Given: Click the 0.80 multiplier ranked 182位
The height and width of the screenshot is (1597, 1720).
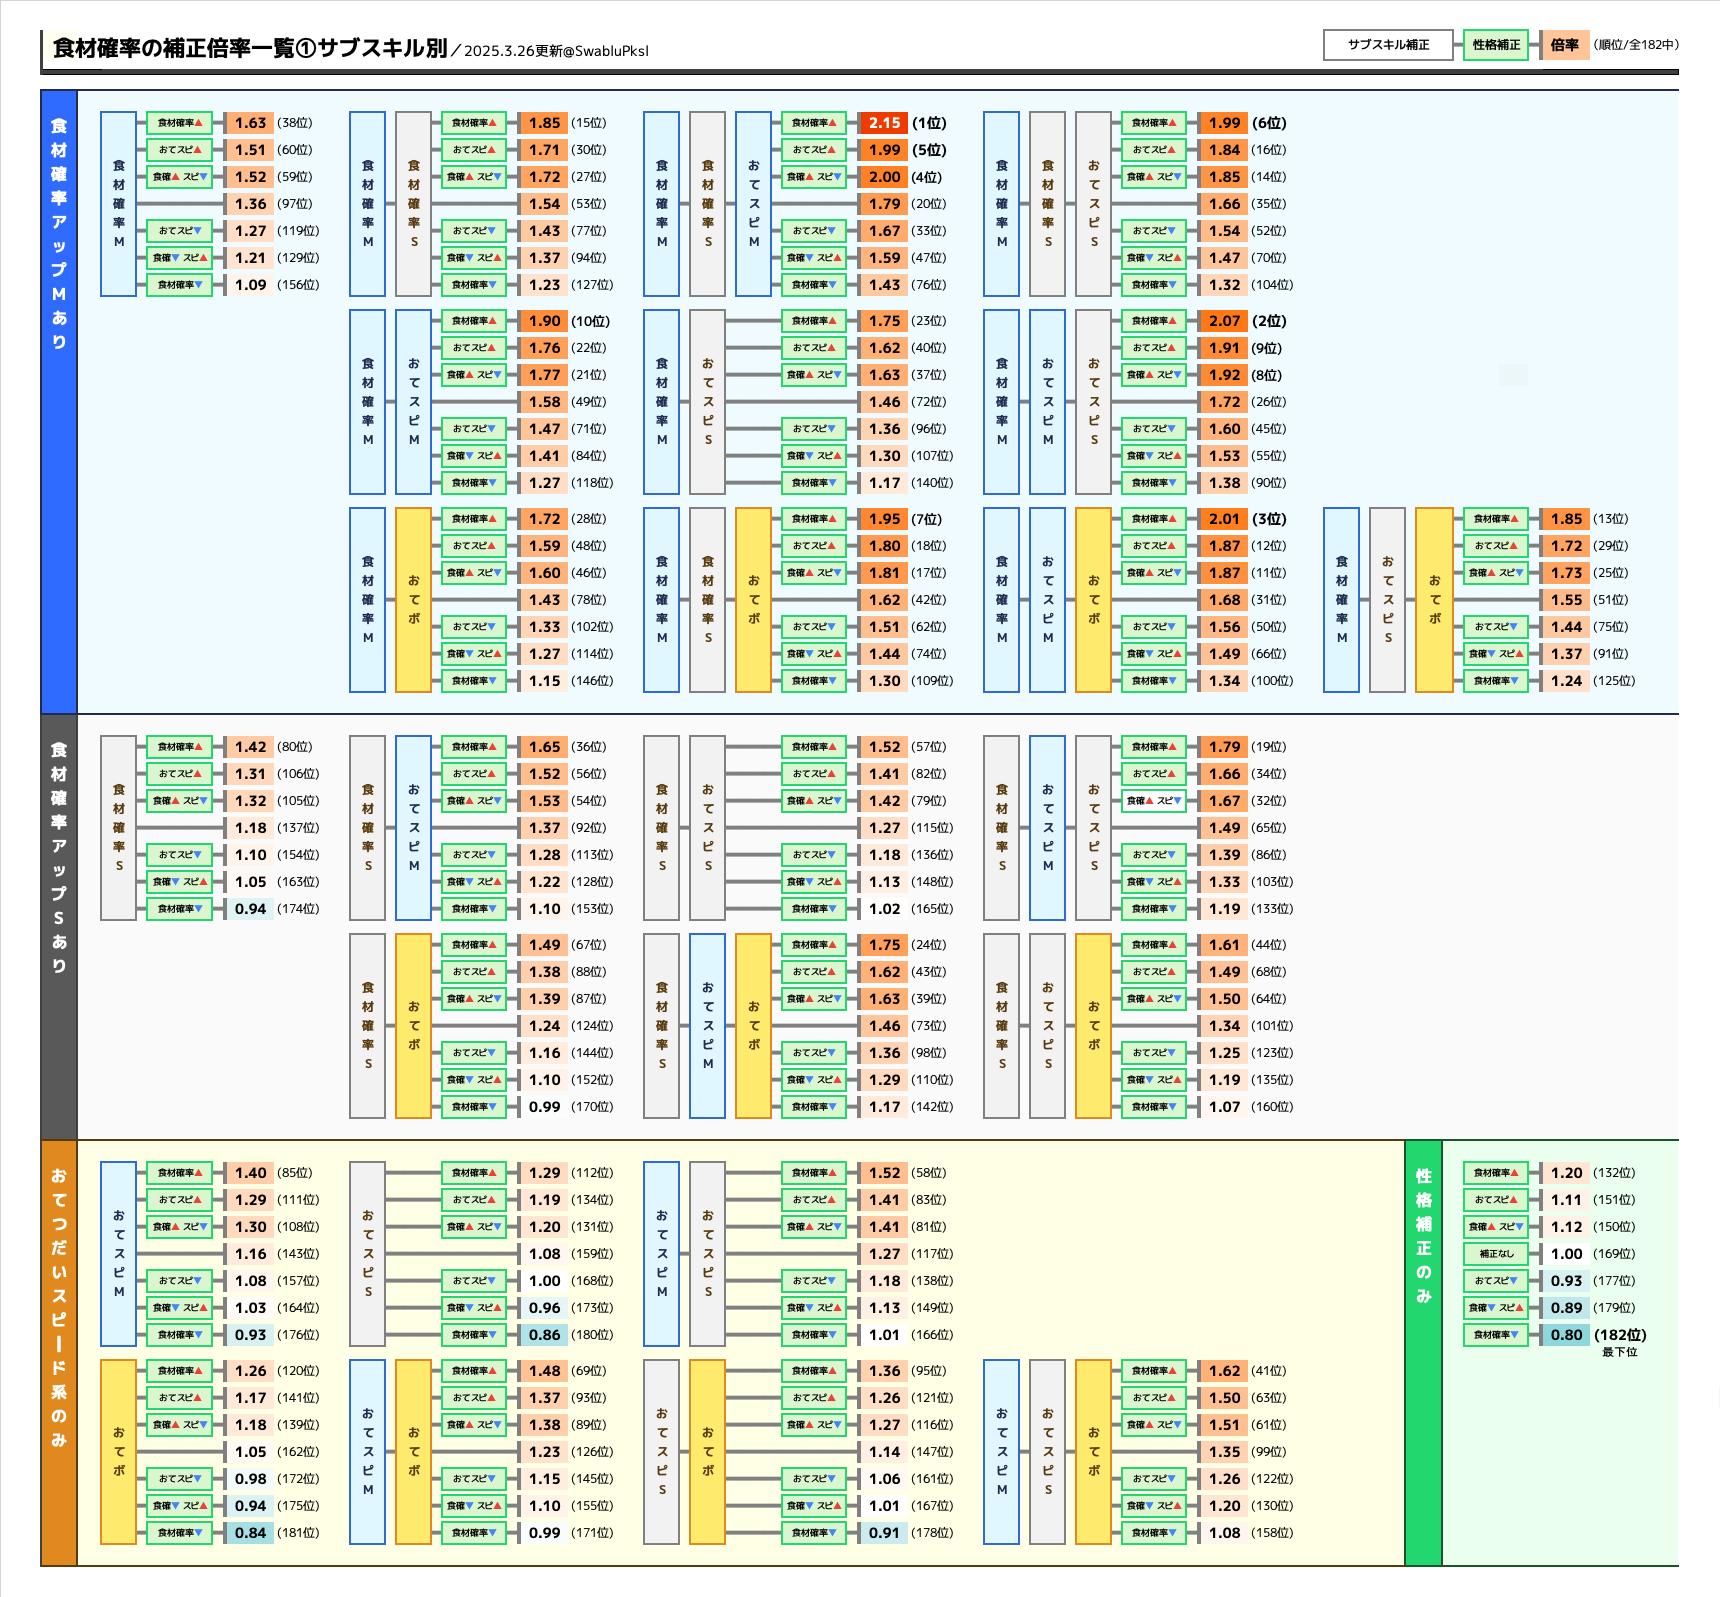Looking at the screenshot, I should point(1566,1335).
